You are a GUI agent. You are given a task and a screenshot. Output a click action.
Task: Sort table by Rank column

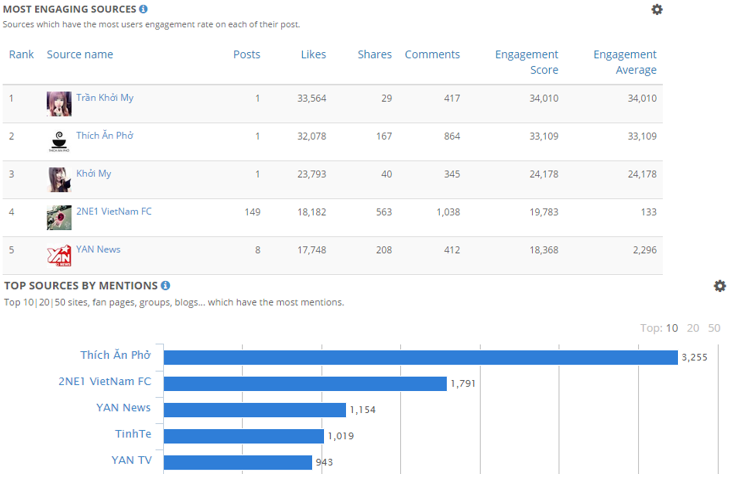(22, 54)
